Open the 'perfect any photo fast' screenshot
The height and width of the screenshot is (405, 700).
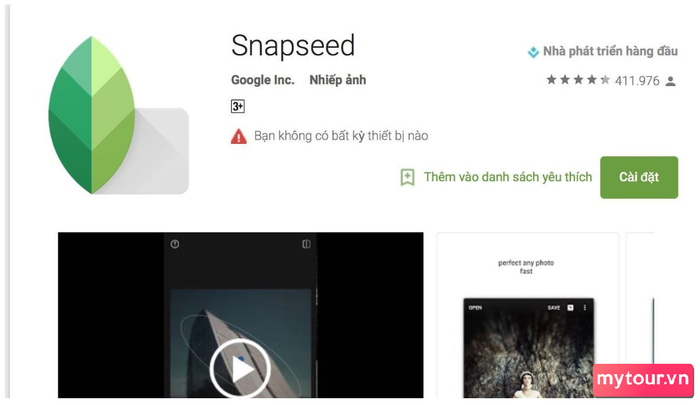(528, 315)
